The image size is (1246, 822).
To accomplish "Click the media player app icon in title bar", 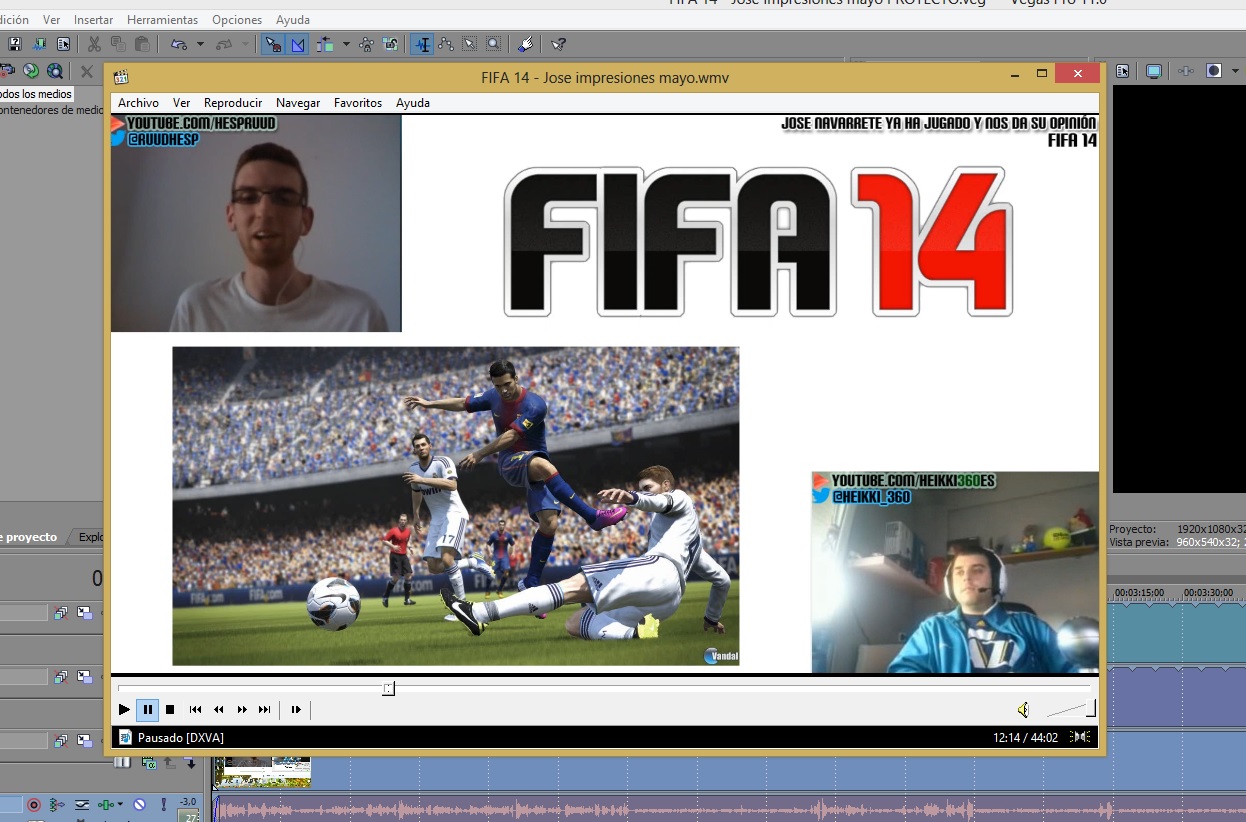I will point(122,77).
